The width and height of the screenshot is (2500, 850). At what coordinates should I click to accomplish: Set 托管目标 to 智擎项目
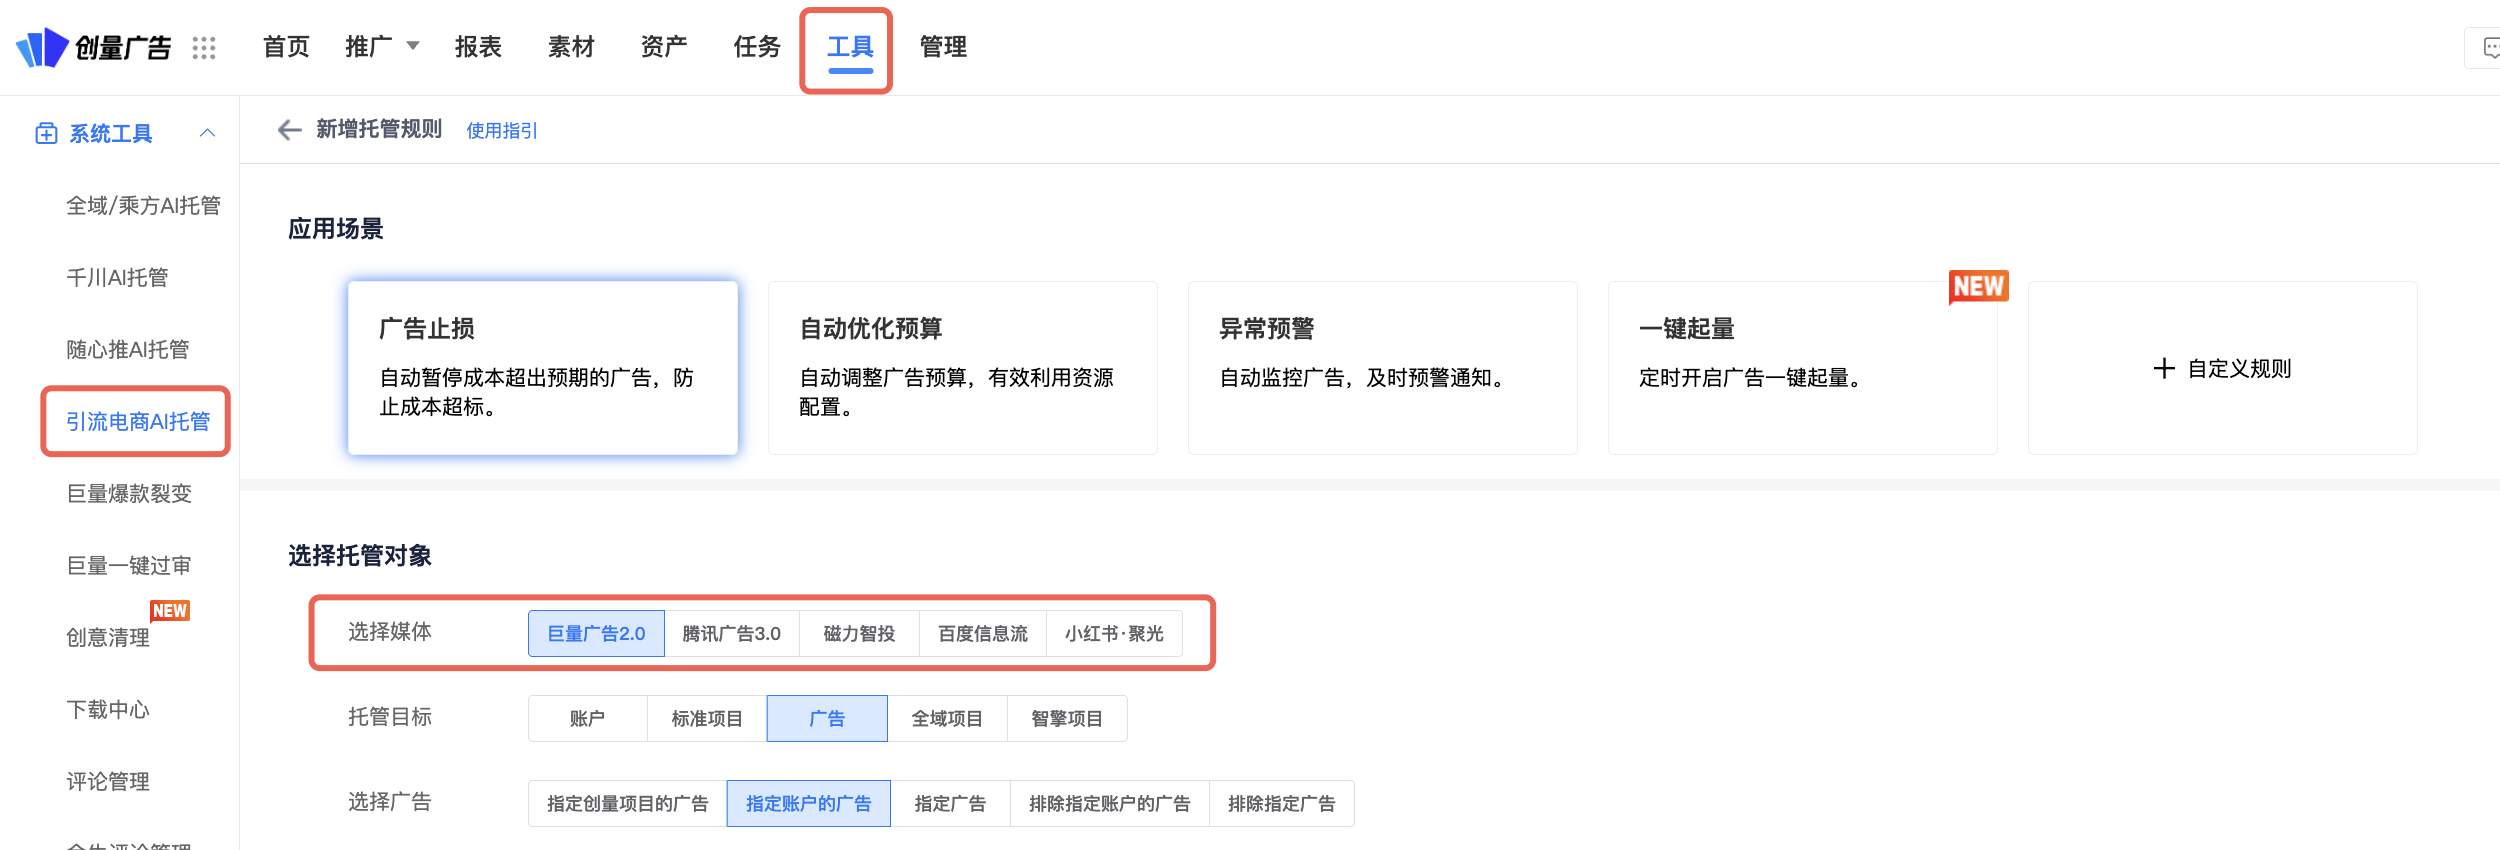1067,718
